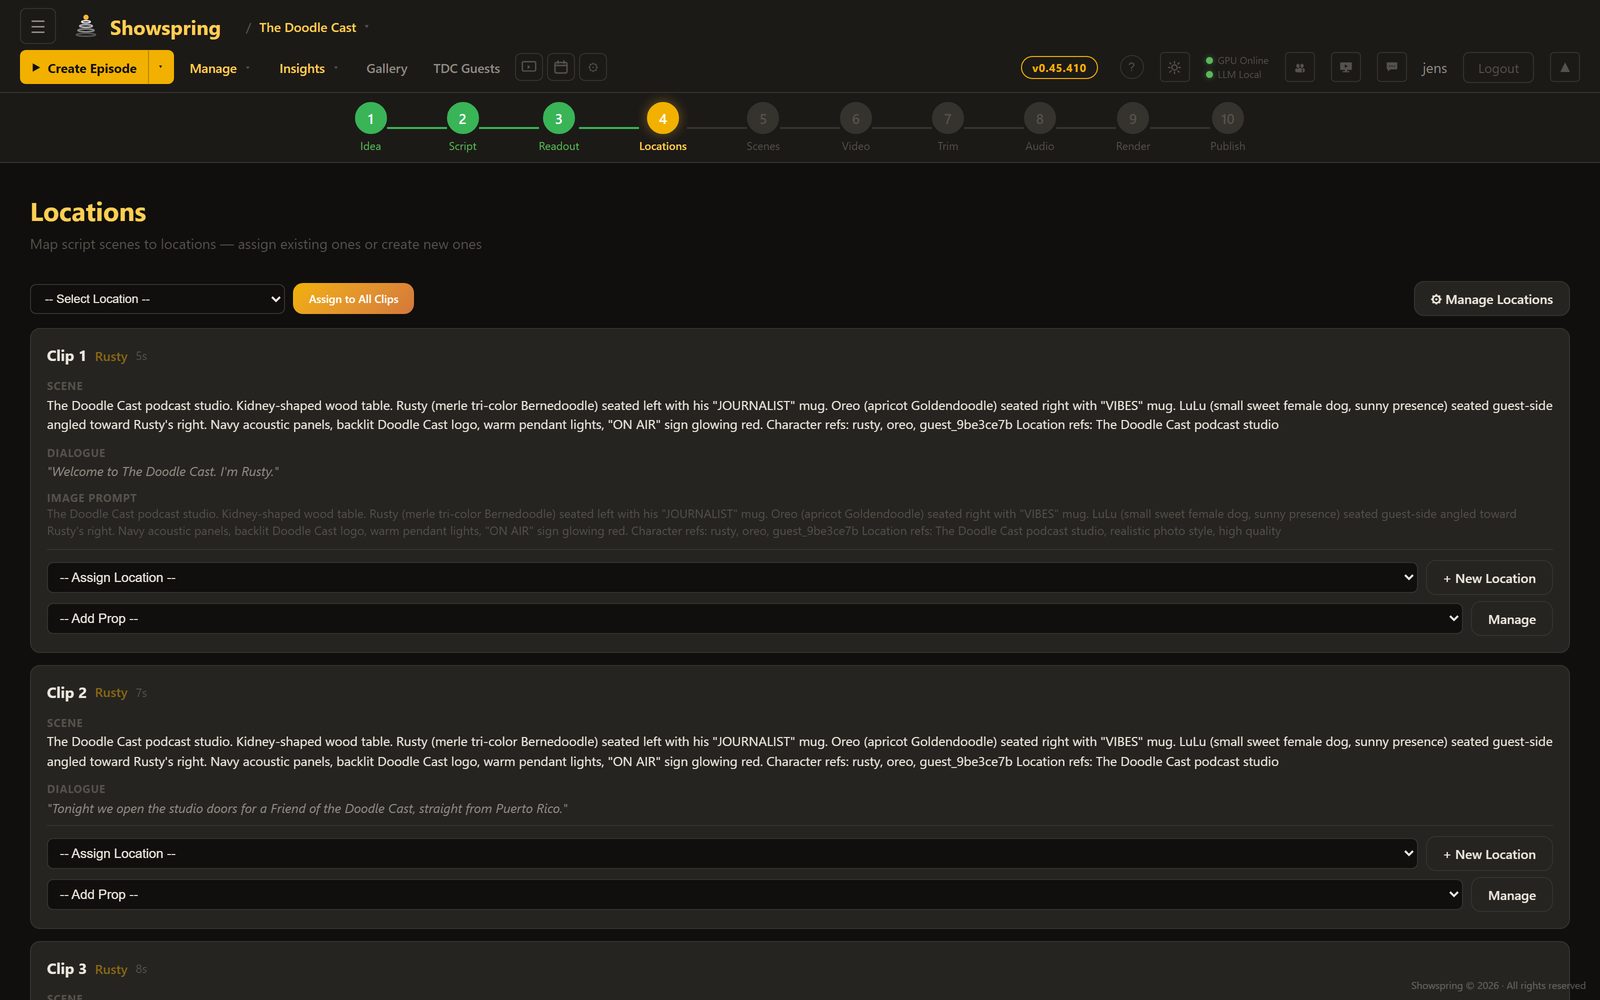Open the jens user profile
The height and width of the screenshot is (1000, 1600).
pos(1434,68)
